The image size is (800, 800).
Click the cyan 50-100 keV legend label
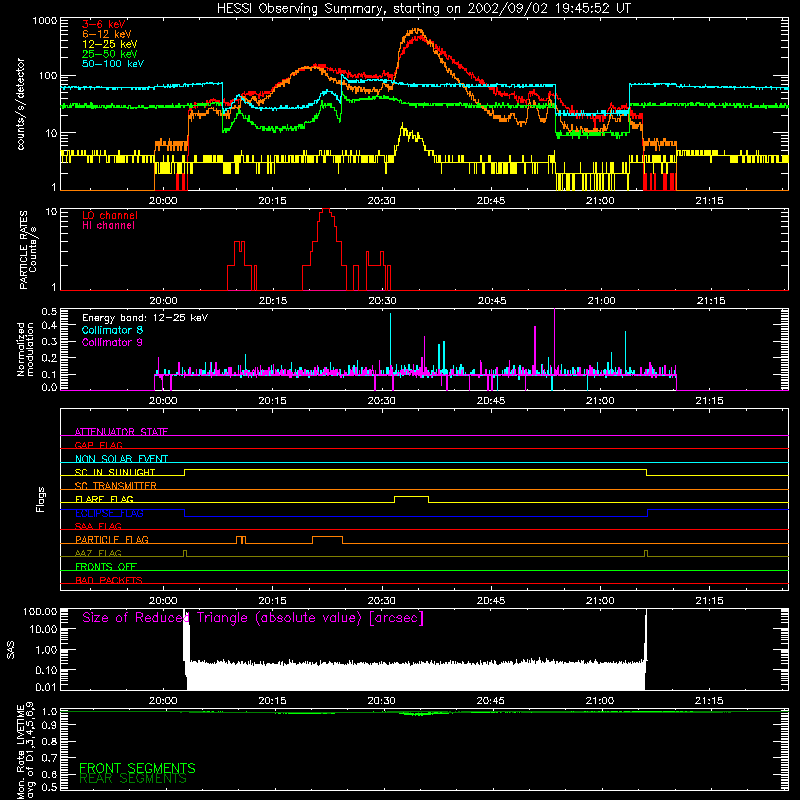click(113, 64)
